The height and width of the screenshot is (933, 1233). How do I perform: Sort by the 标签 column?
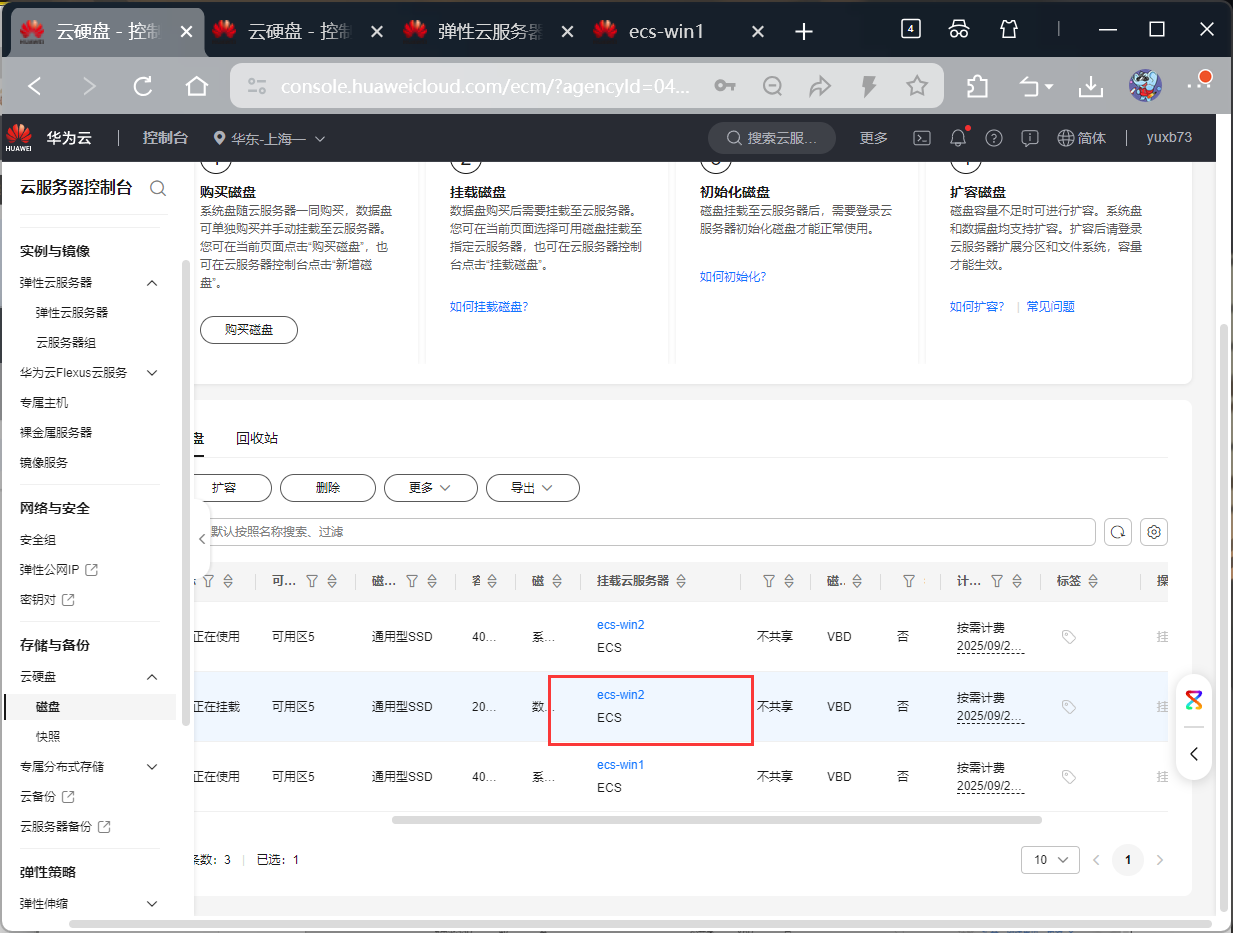(1093, 581)
